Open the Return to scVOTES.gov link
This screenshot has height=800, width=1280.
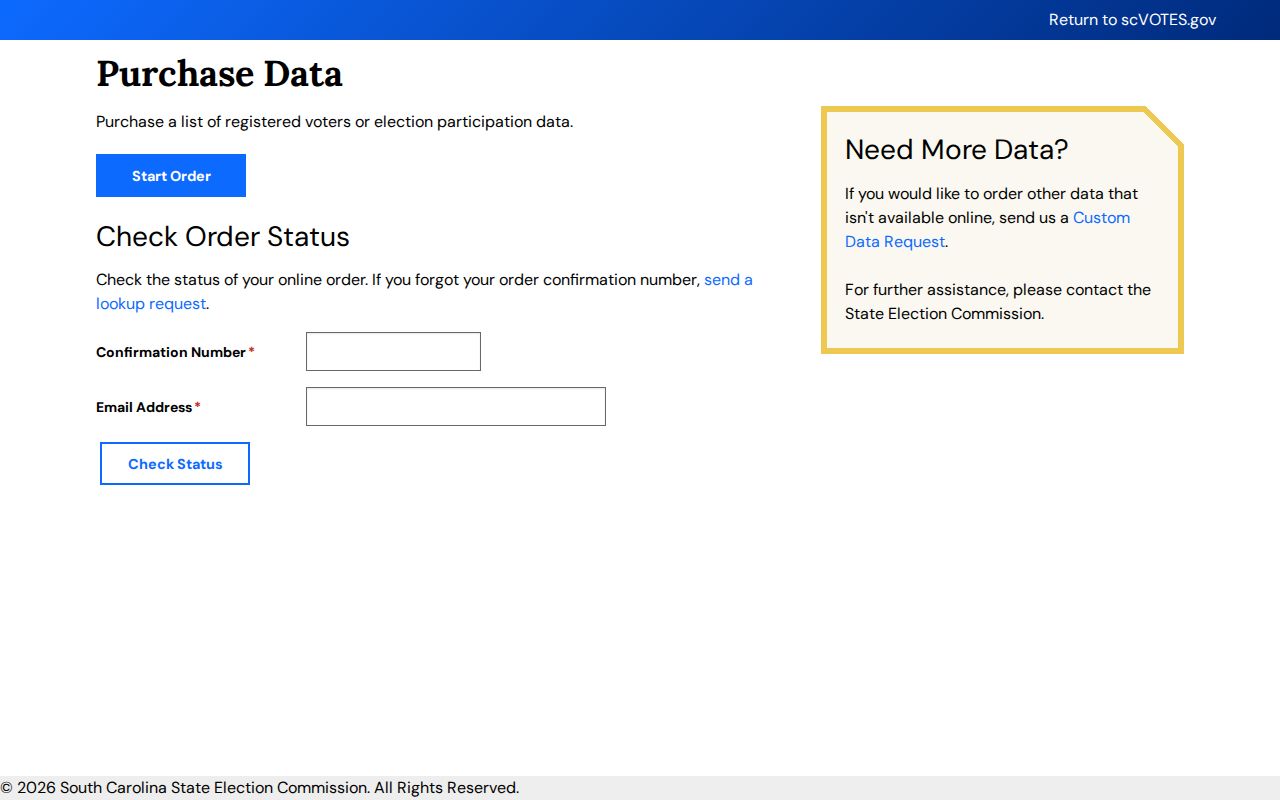(x=1132, y=20)
